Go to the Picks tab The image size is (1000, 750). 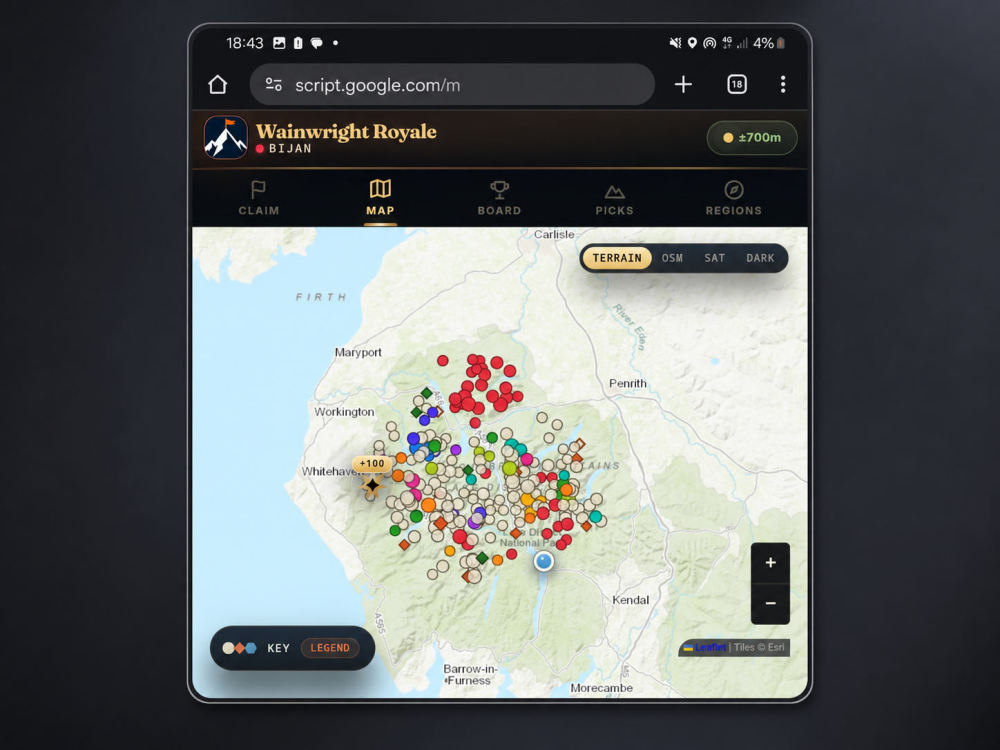[x=614, y=198]
